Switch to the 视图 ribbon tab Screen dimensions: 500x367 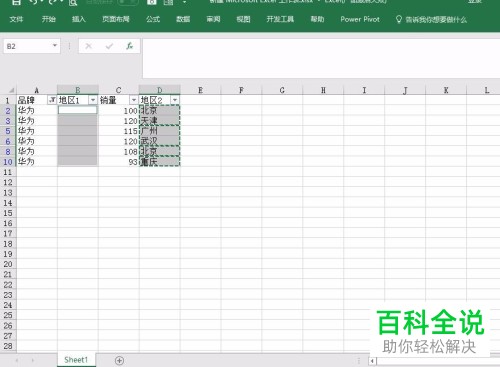pos(243,19)
